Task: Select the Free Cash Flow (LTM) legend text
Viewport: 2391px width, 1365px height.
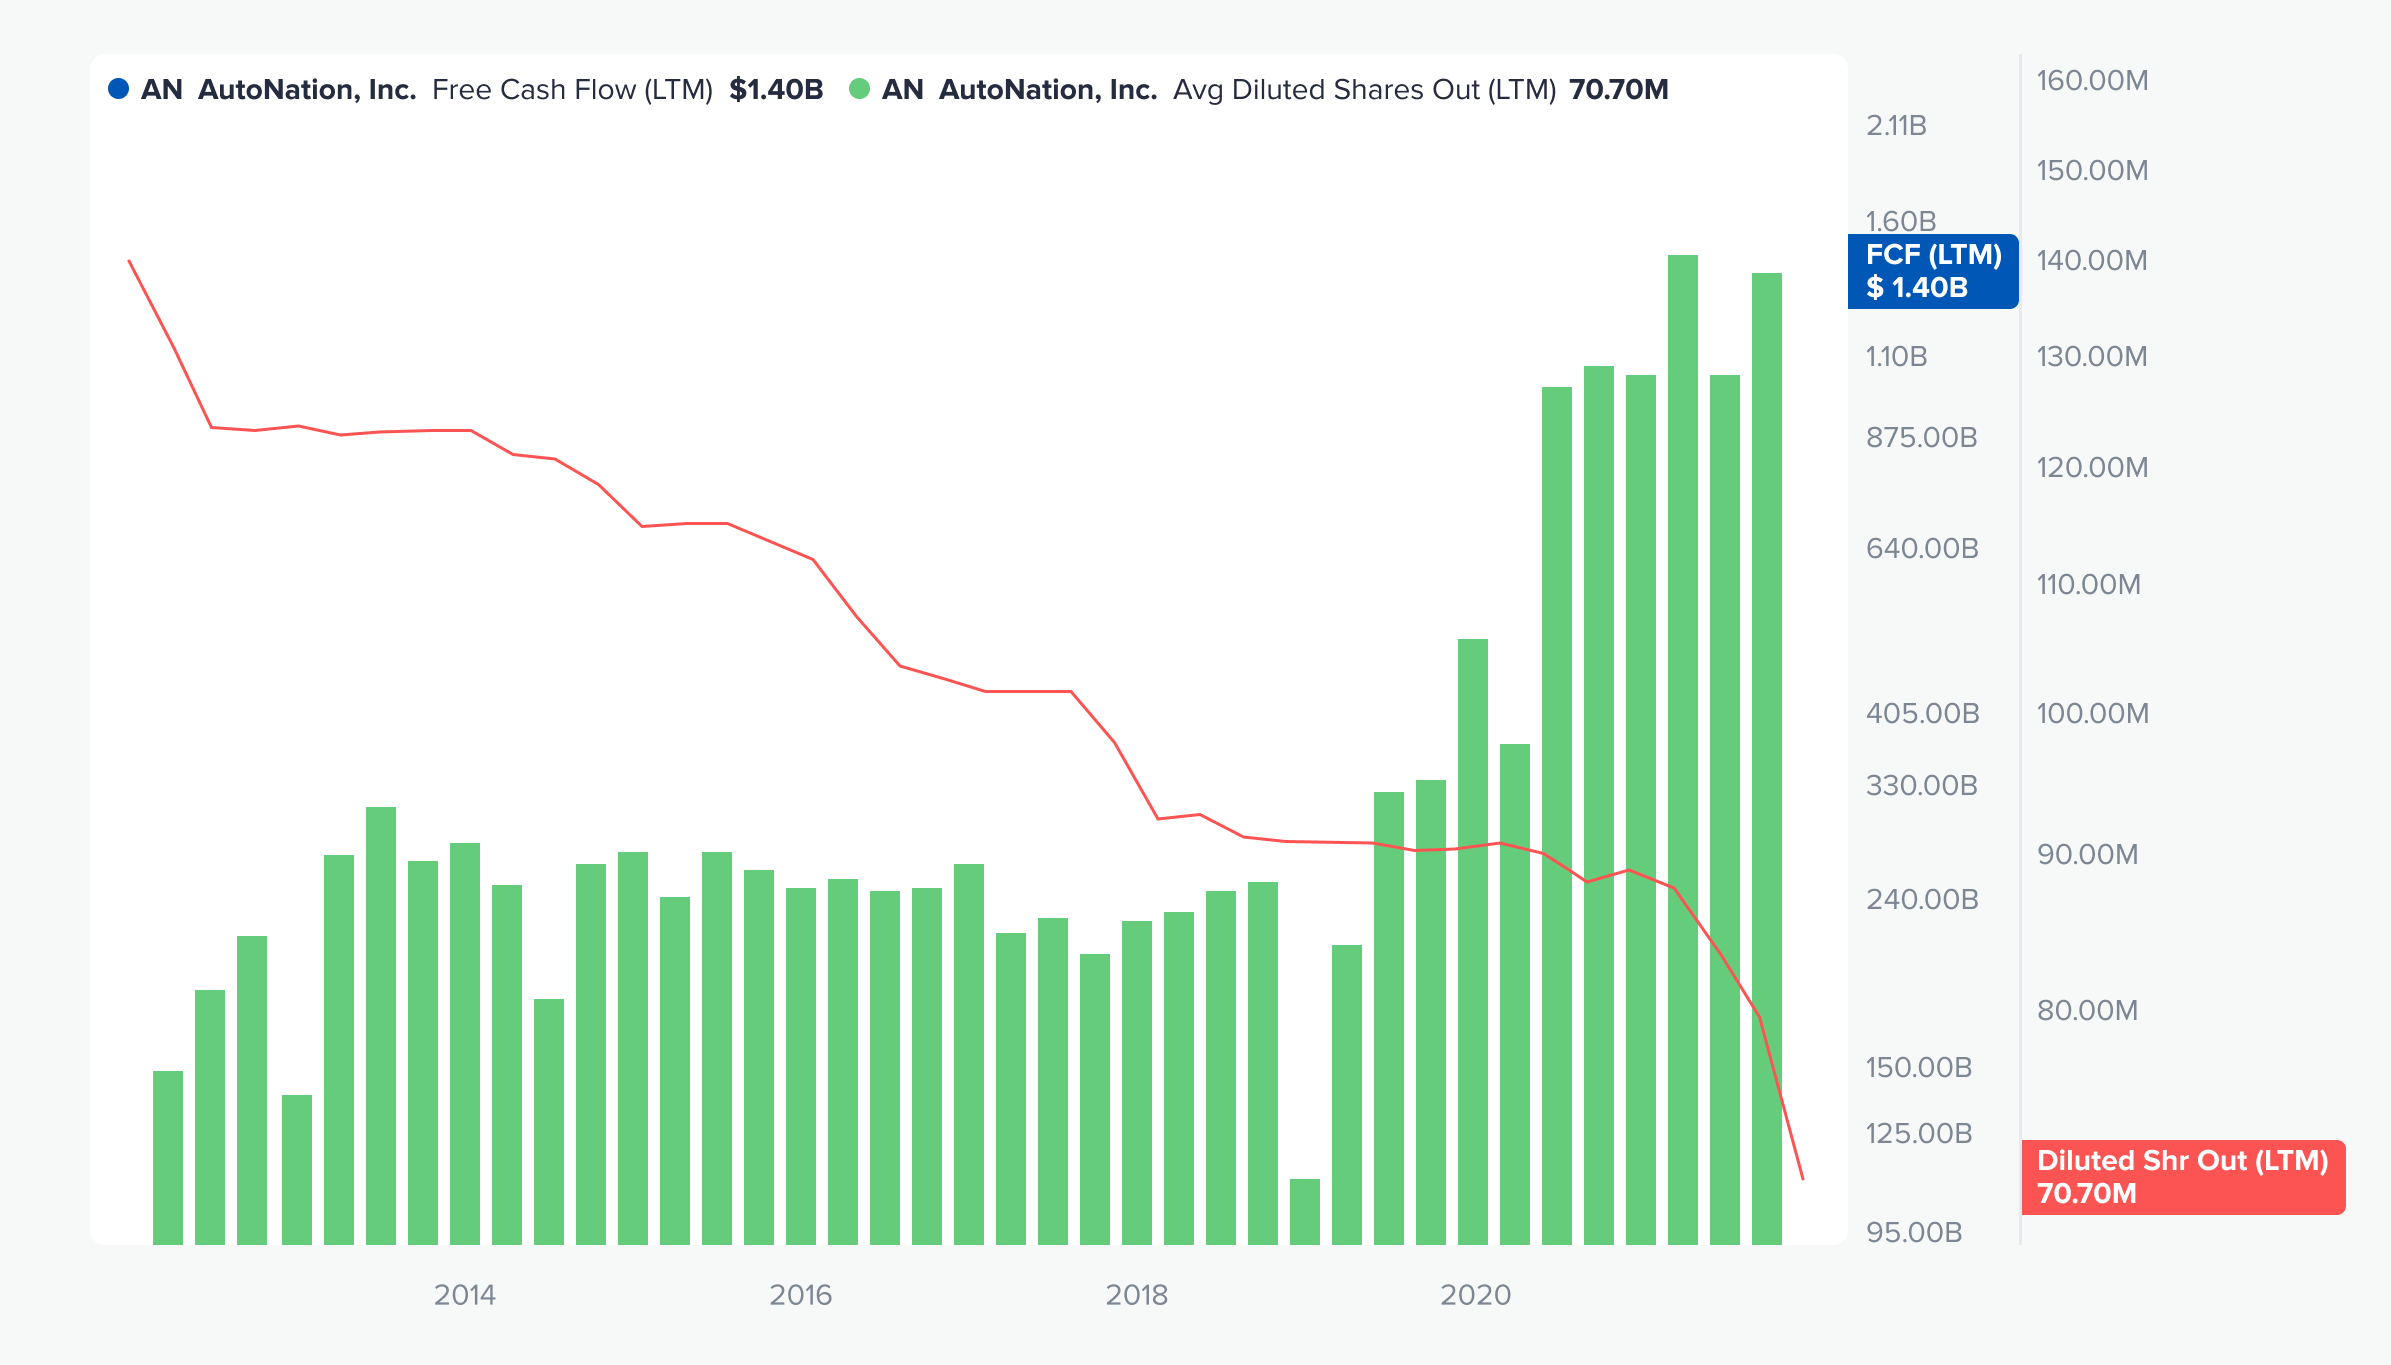Action: click(572, 90)
